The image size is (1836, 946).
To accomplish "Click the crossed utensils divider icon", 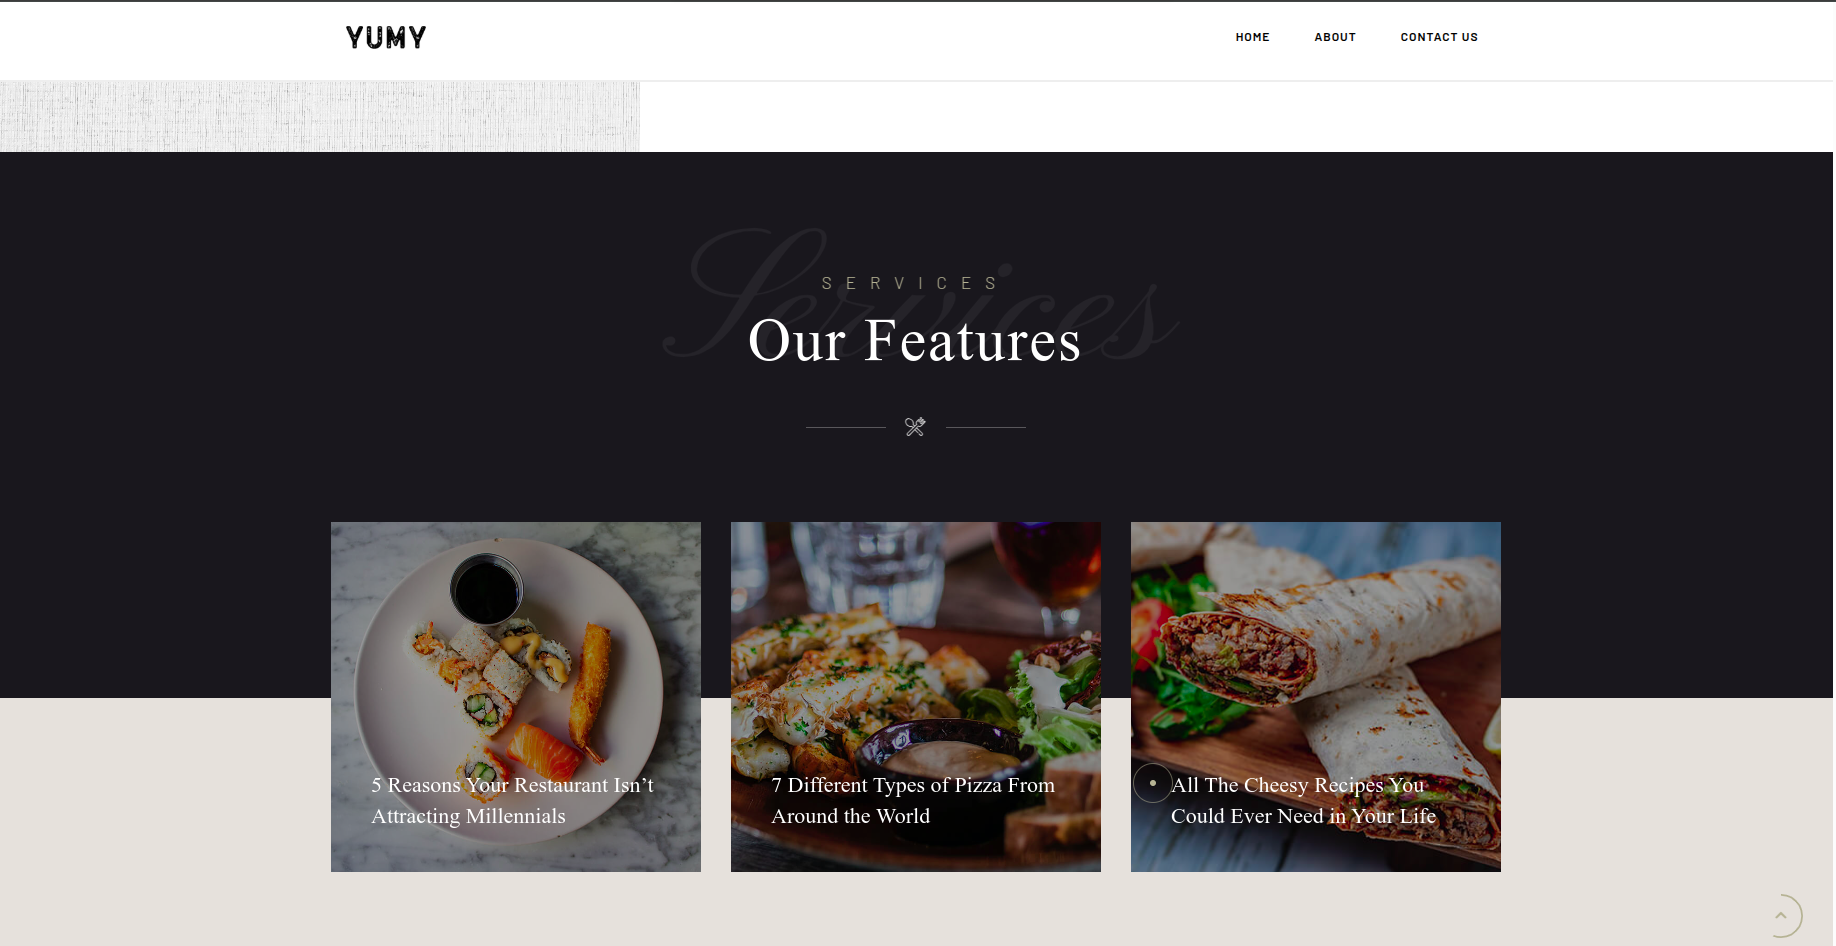I will [x=915, y=427].
